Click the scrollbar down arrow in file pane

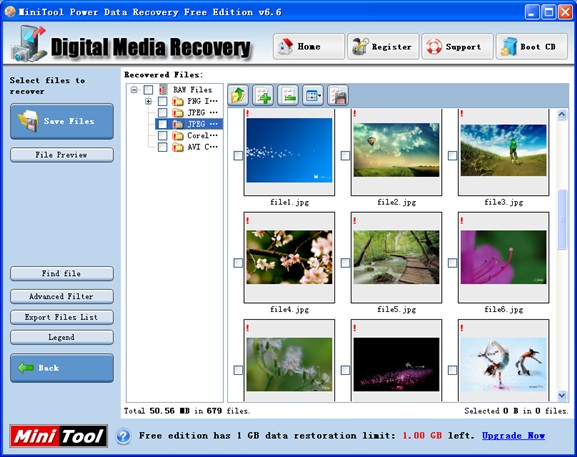tap(562, 396)
